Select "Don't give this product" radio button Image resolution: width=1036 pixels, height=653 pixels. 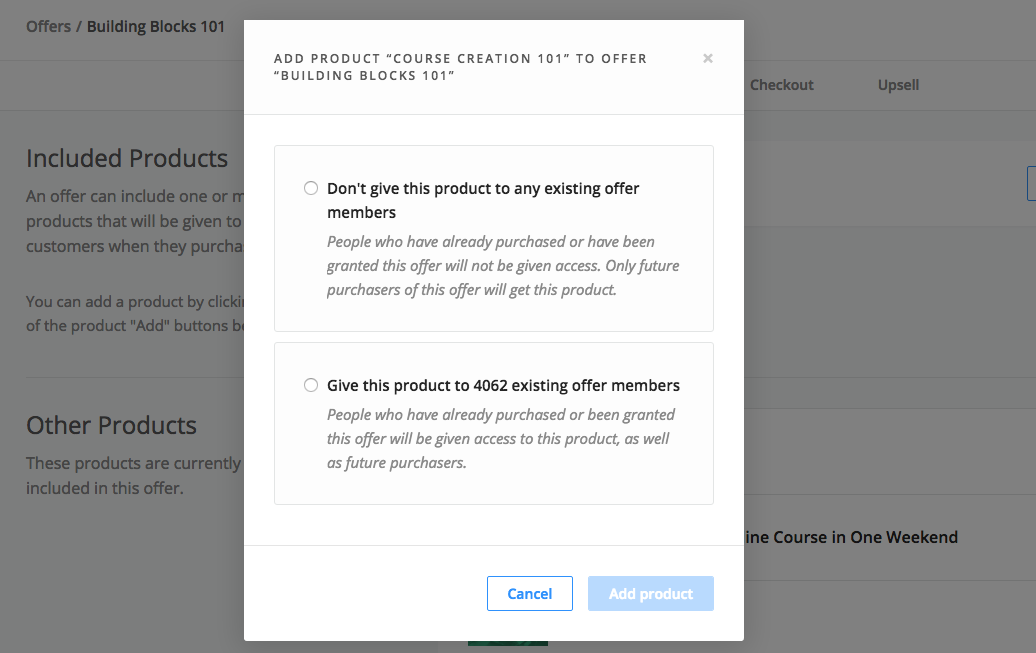311,188
